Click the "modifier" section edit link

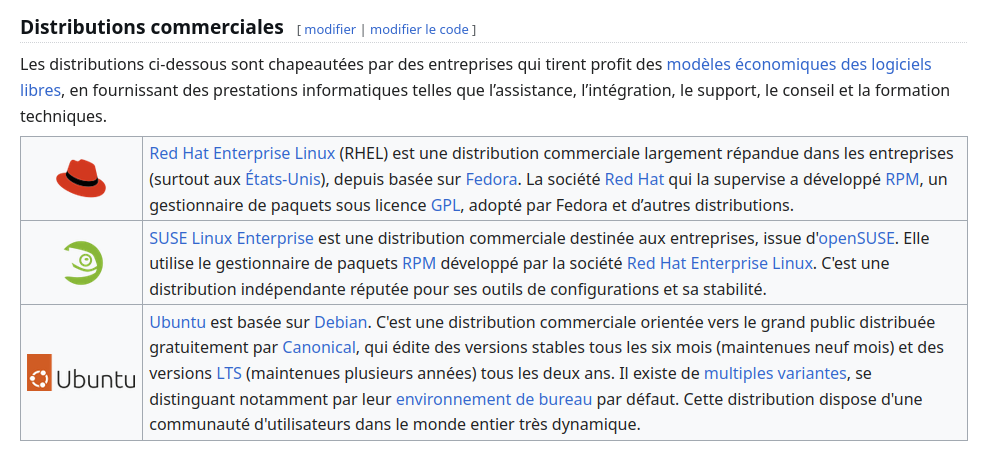coord(330,29)
